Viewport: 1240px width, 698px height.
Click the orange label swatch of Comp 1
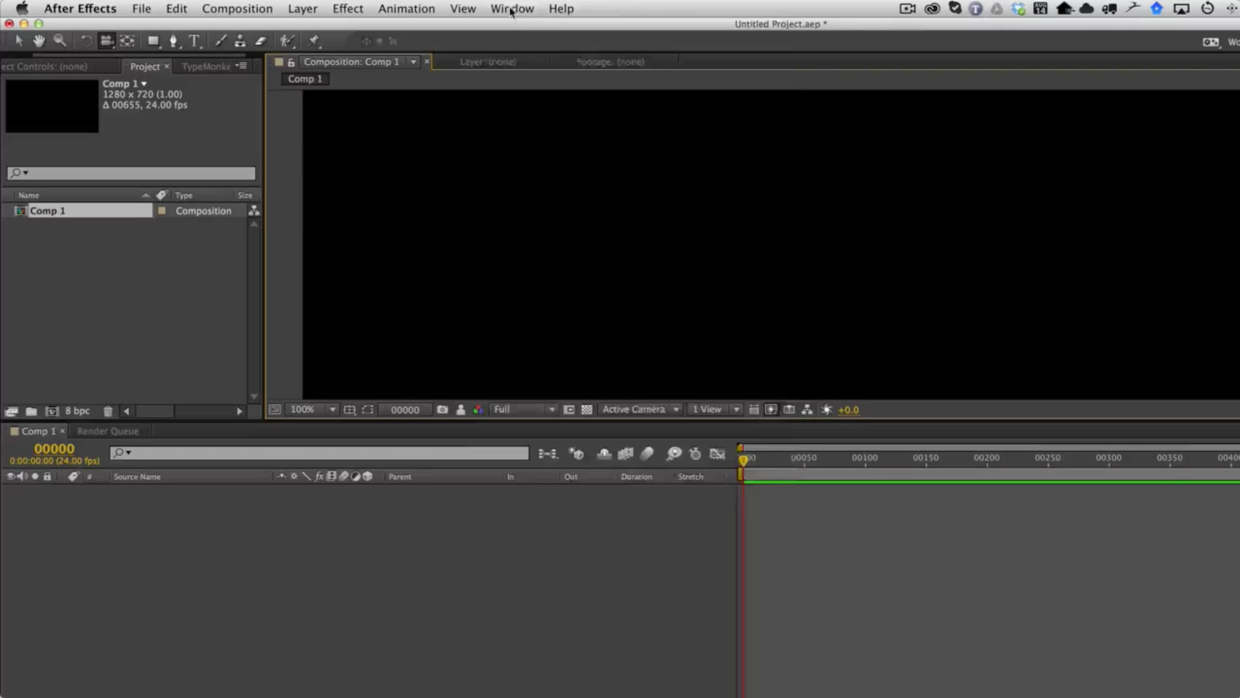[162, 211]
